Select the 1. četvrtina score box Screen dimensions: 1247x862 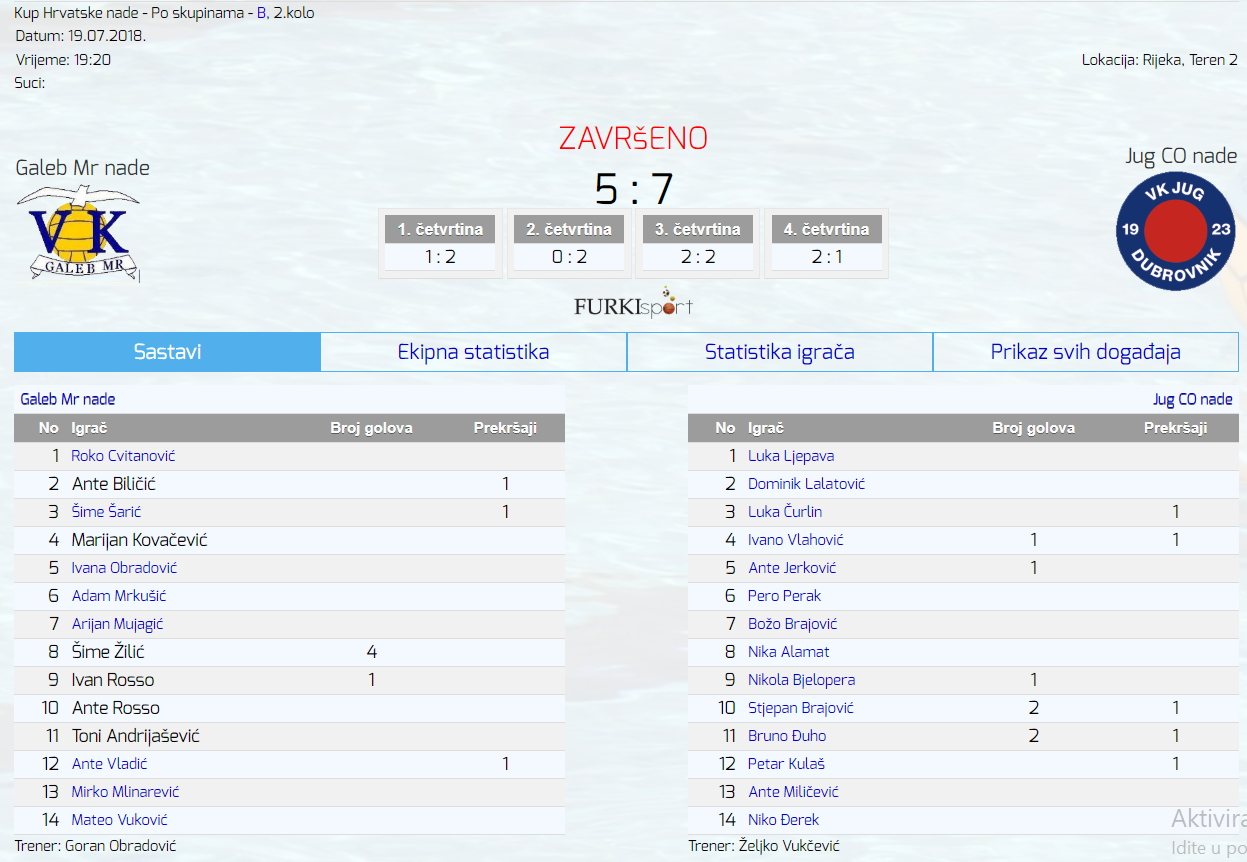point(440,243)
